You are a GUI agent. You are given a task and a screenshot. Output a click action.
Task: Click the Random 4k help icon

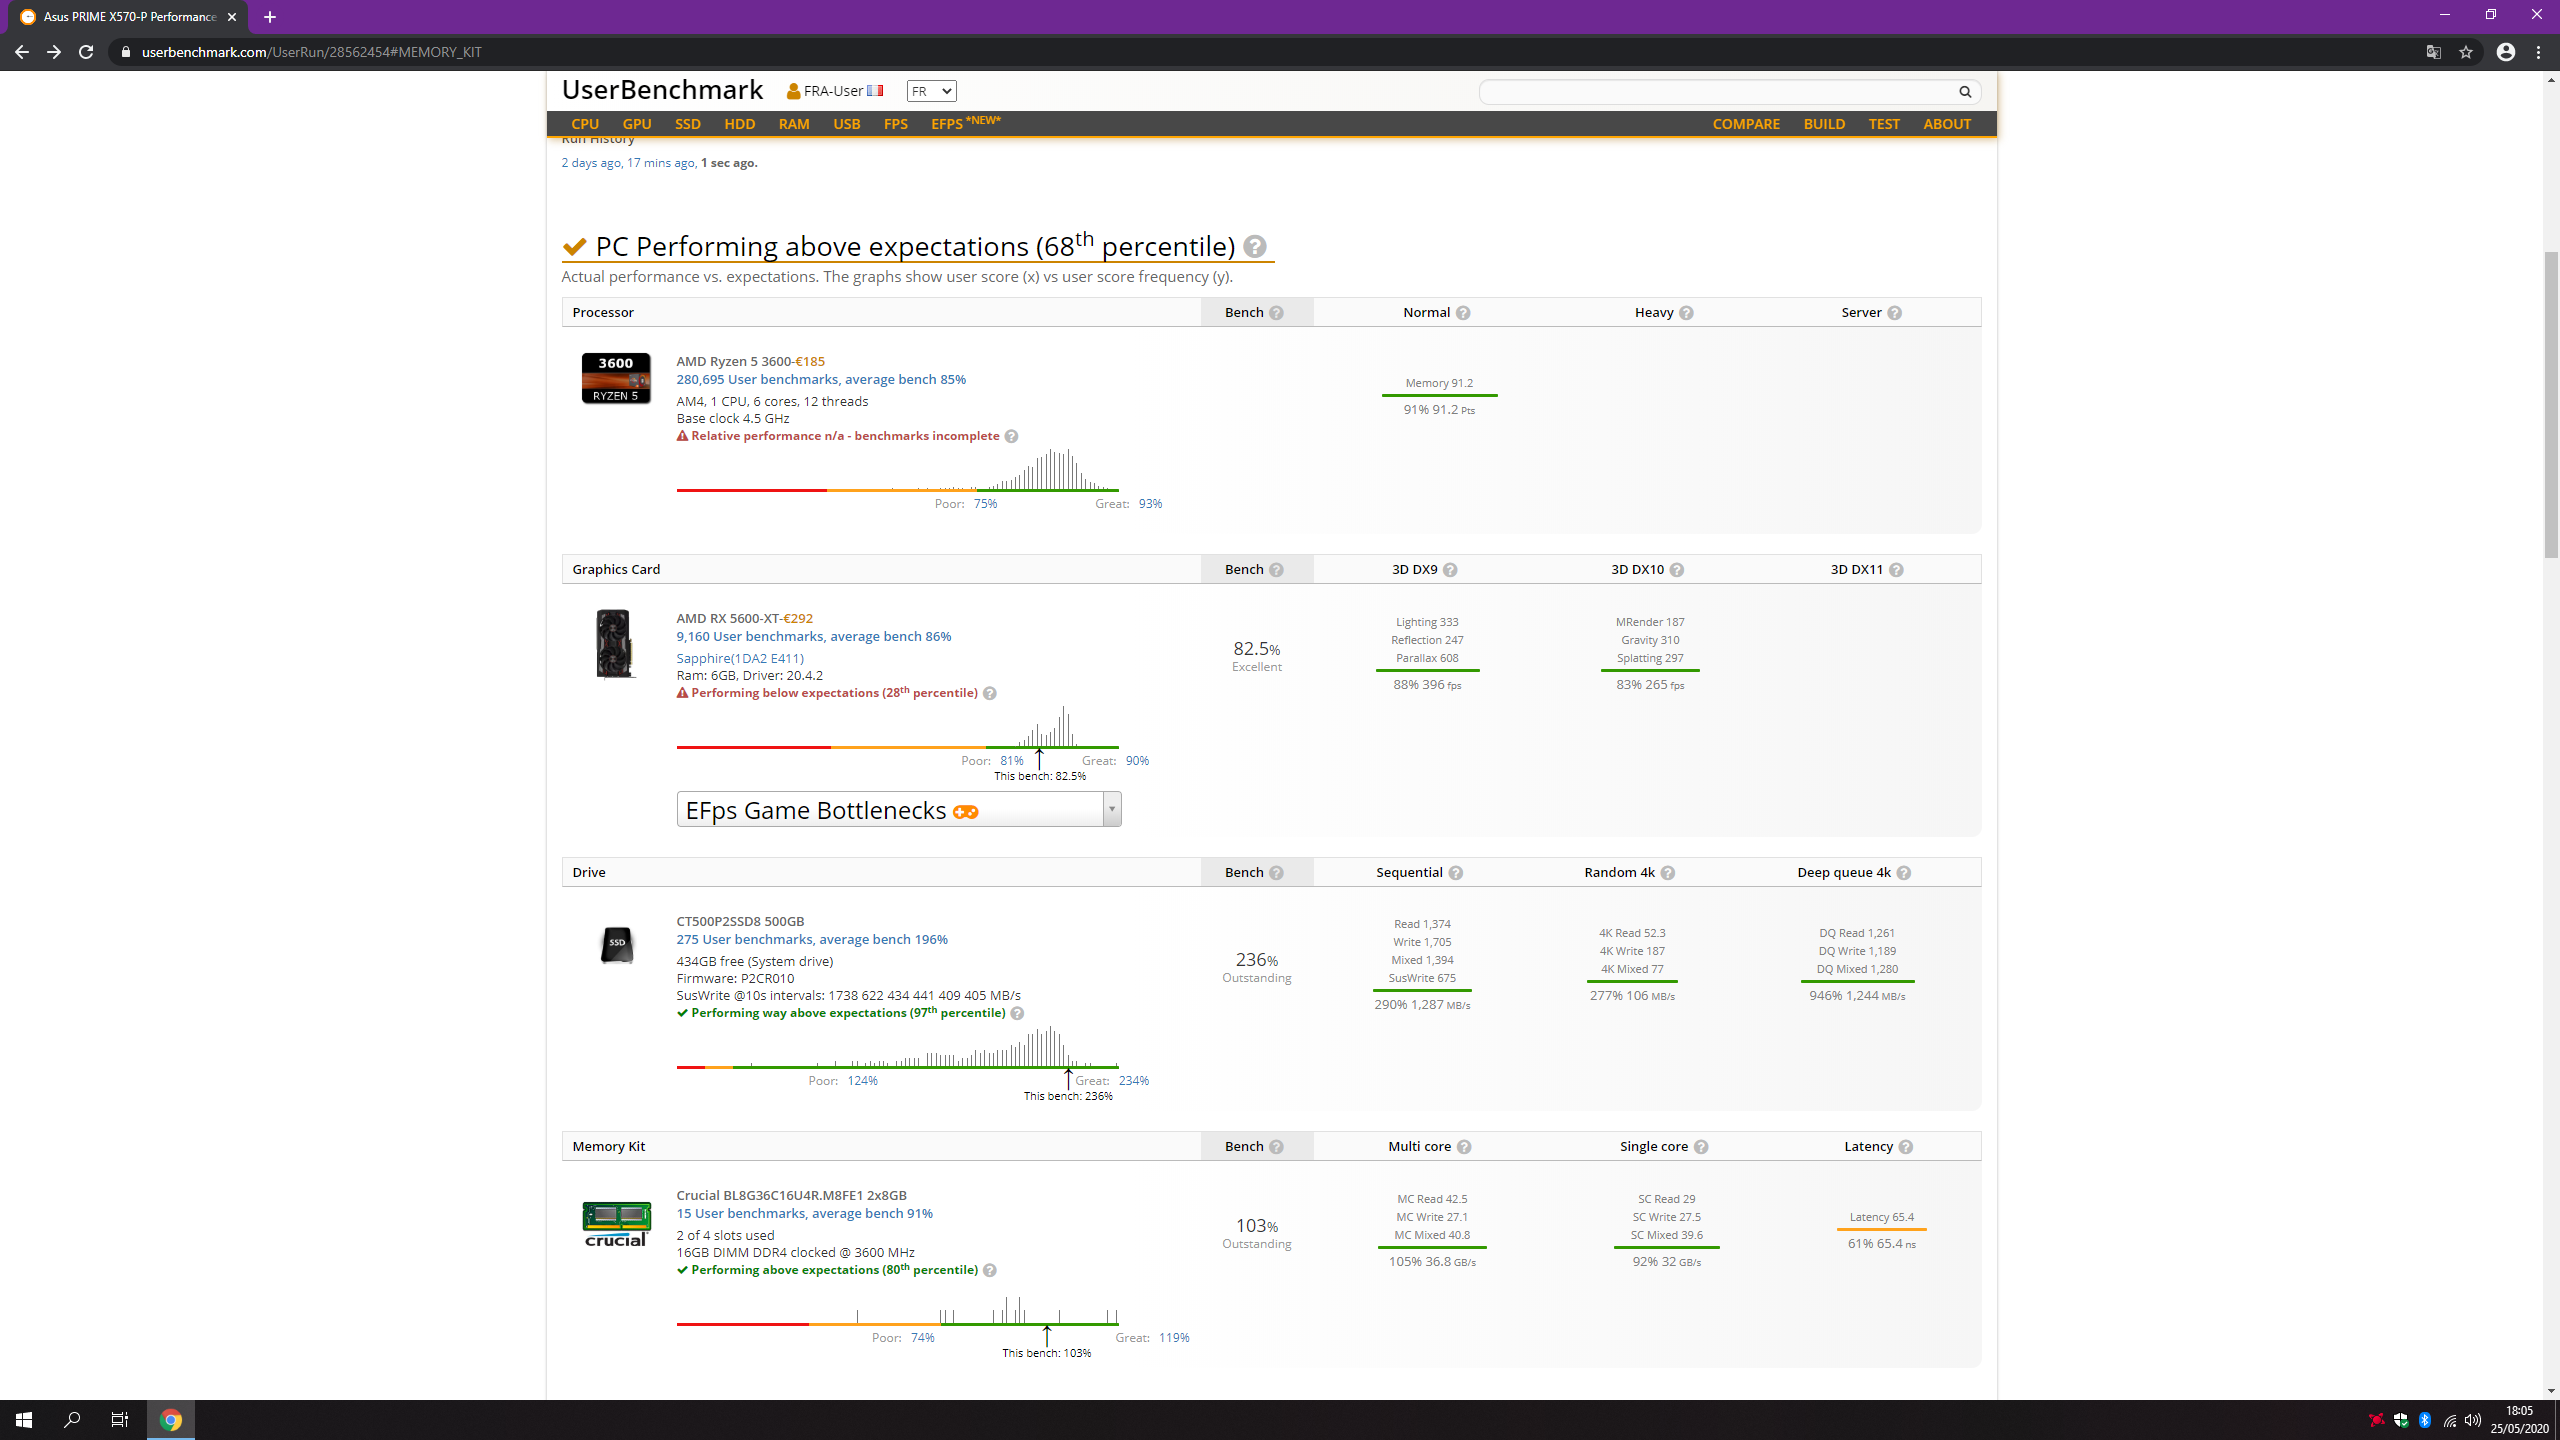pyautogui.click(x=1668, y=873)
